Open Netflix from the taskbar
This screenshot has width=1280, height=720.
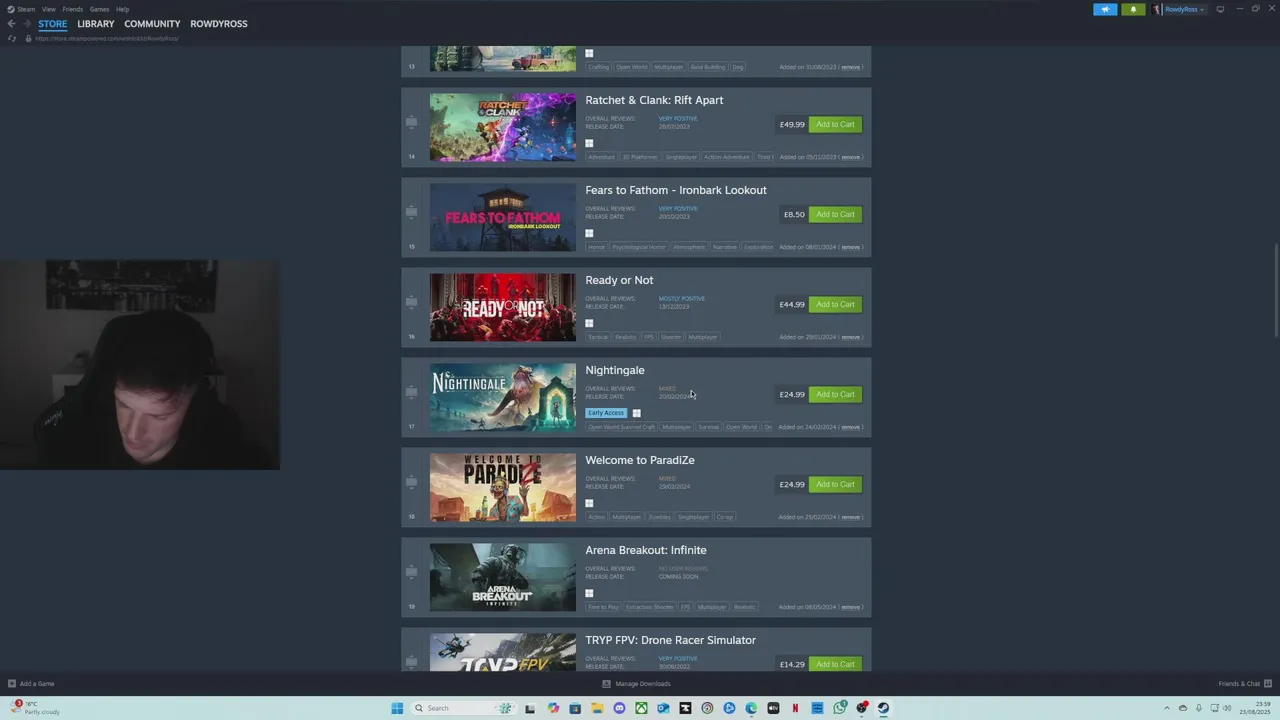coord(795,708)
